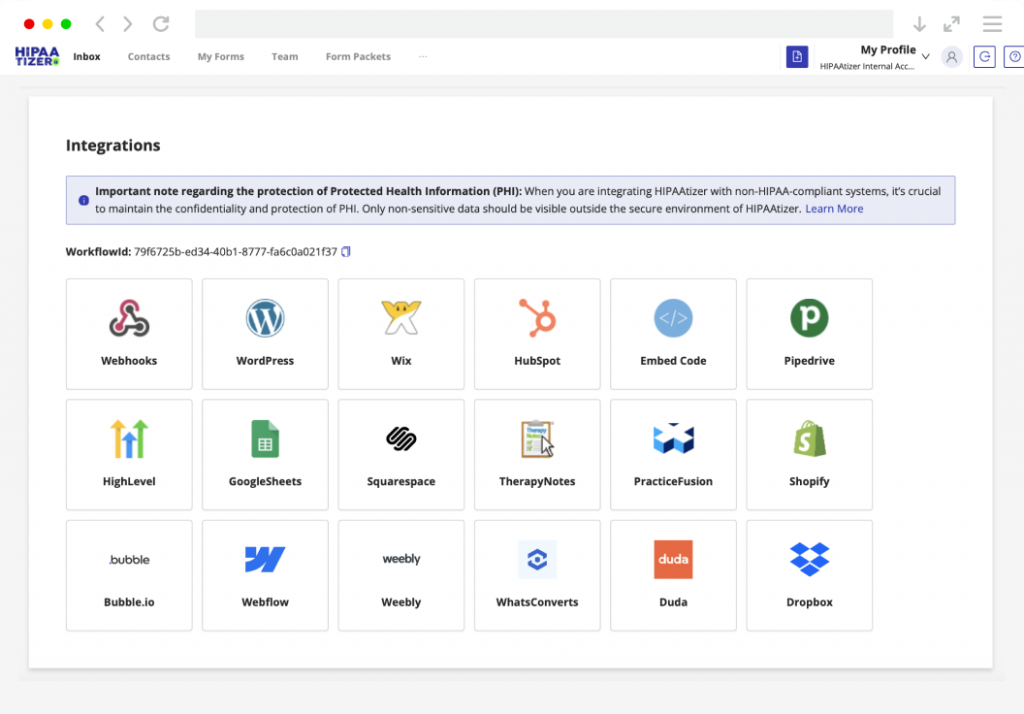1024x714 pixels.
Task: Choose the Wix integration icon
Action: pyautogui.click(x=401, y=317)
